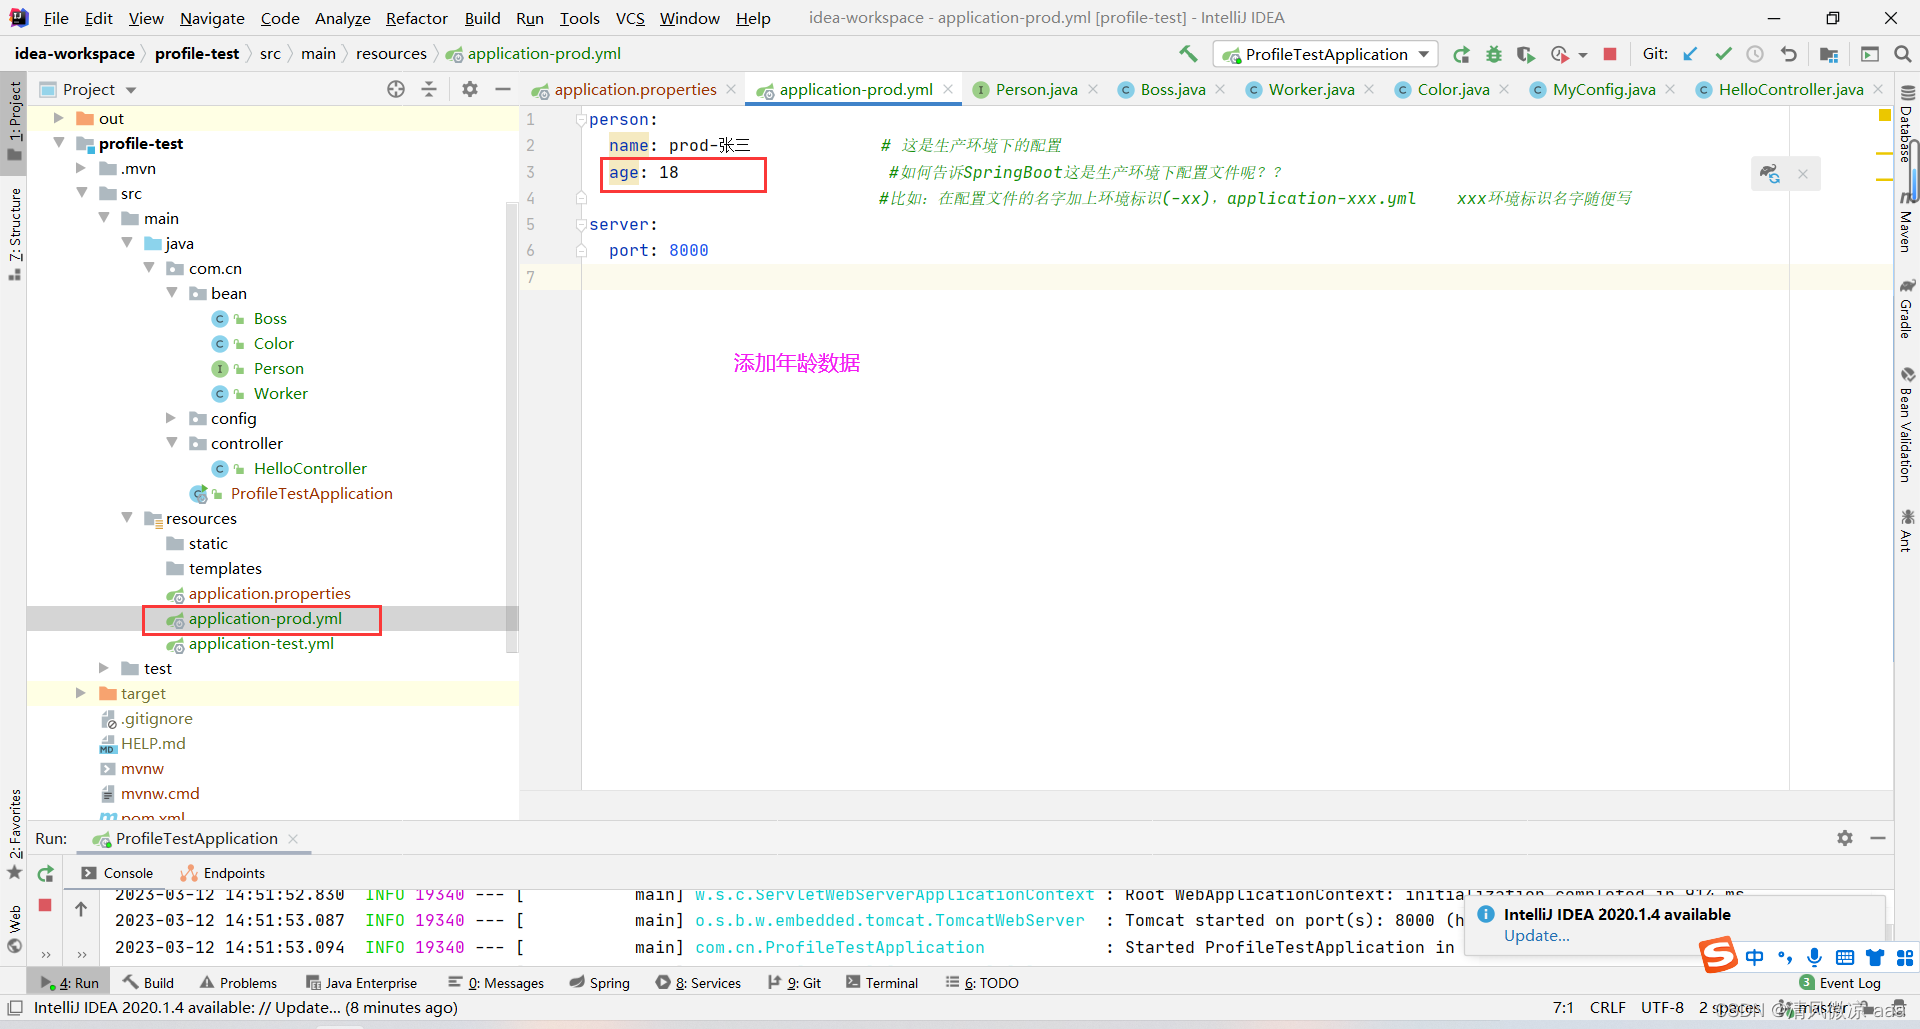1920x1029 pixels.
Task: Collapse the bean package
Action: coord(172,293)
